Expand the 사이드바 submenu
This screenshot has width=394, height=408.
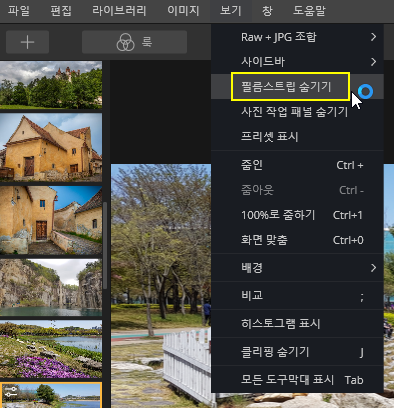(297, 61)
